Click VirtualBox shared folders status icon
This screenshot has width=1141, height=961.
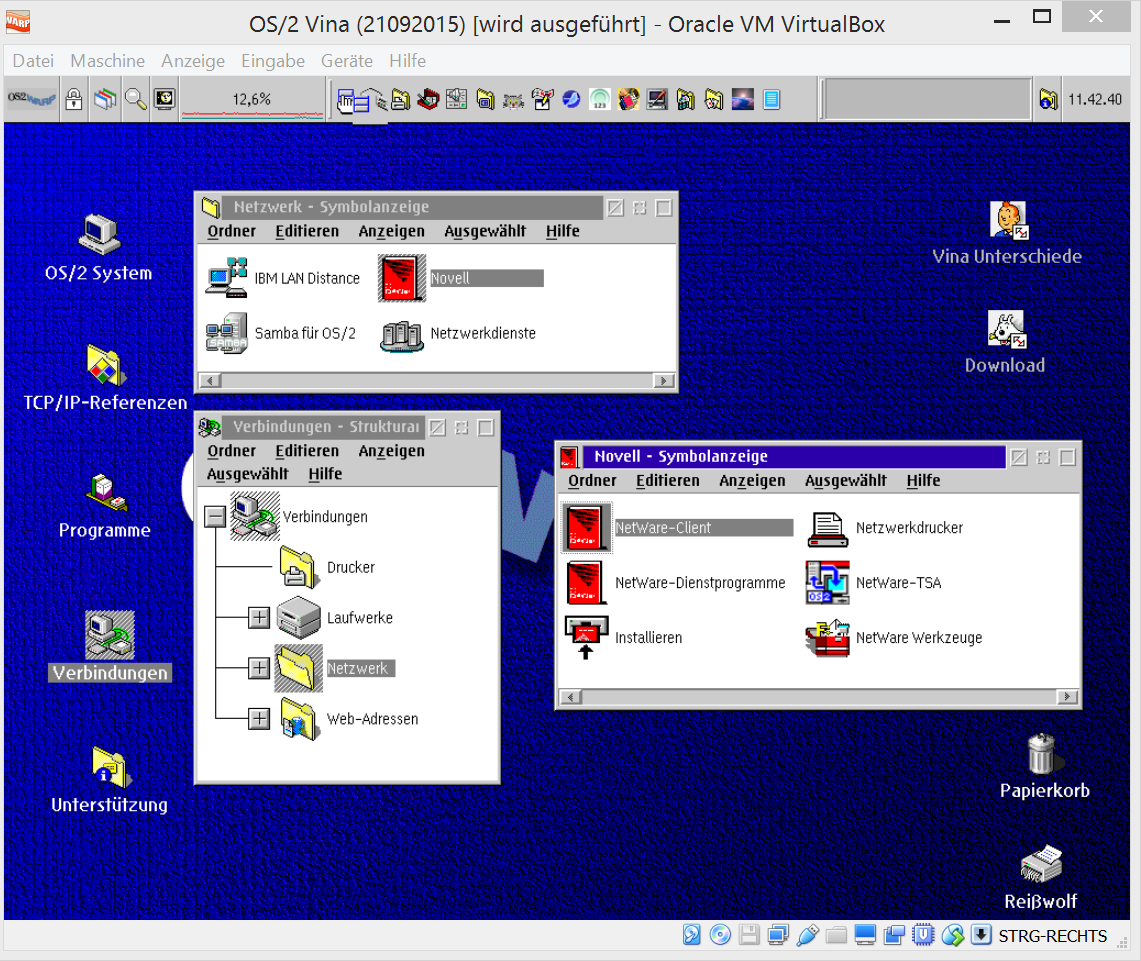[x=836, y=935]
